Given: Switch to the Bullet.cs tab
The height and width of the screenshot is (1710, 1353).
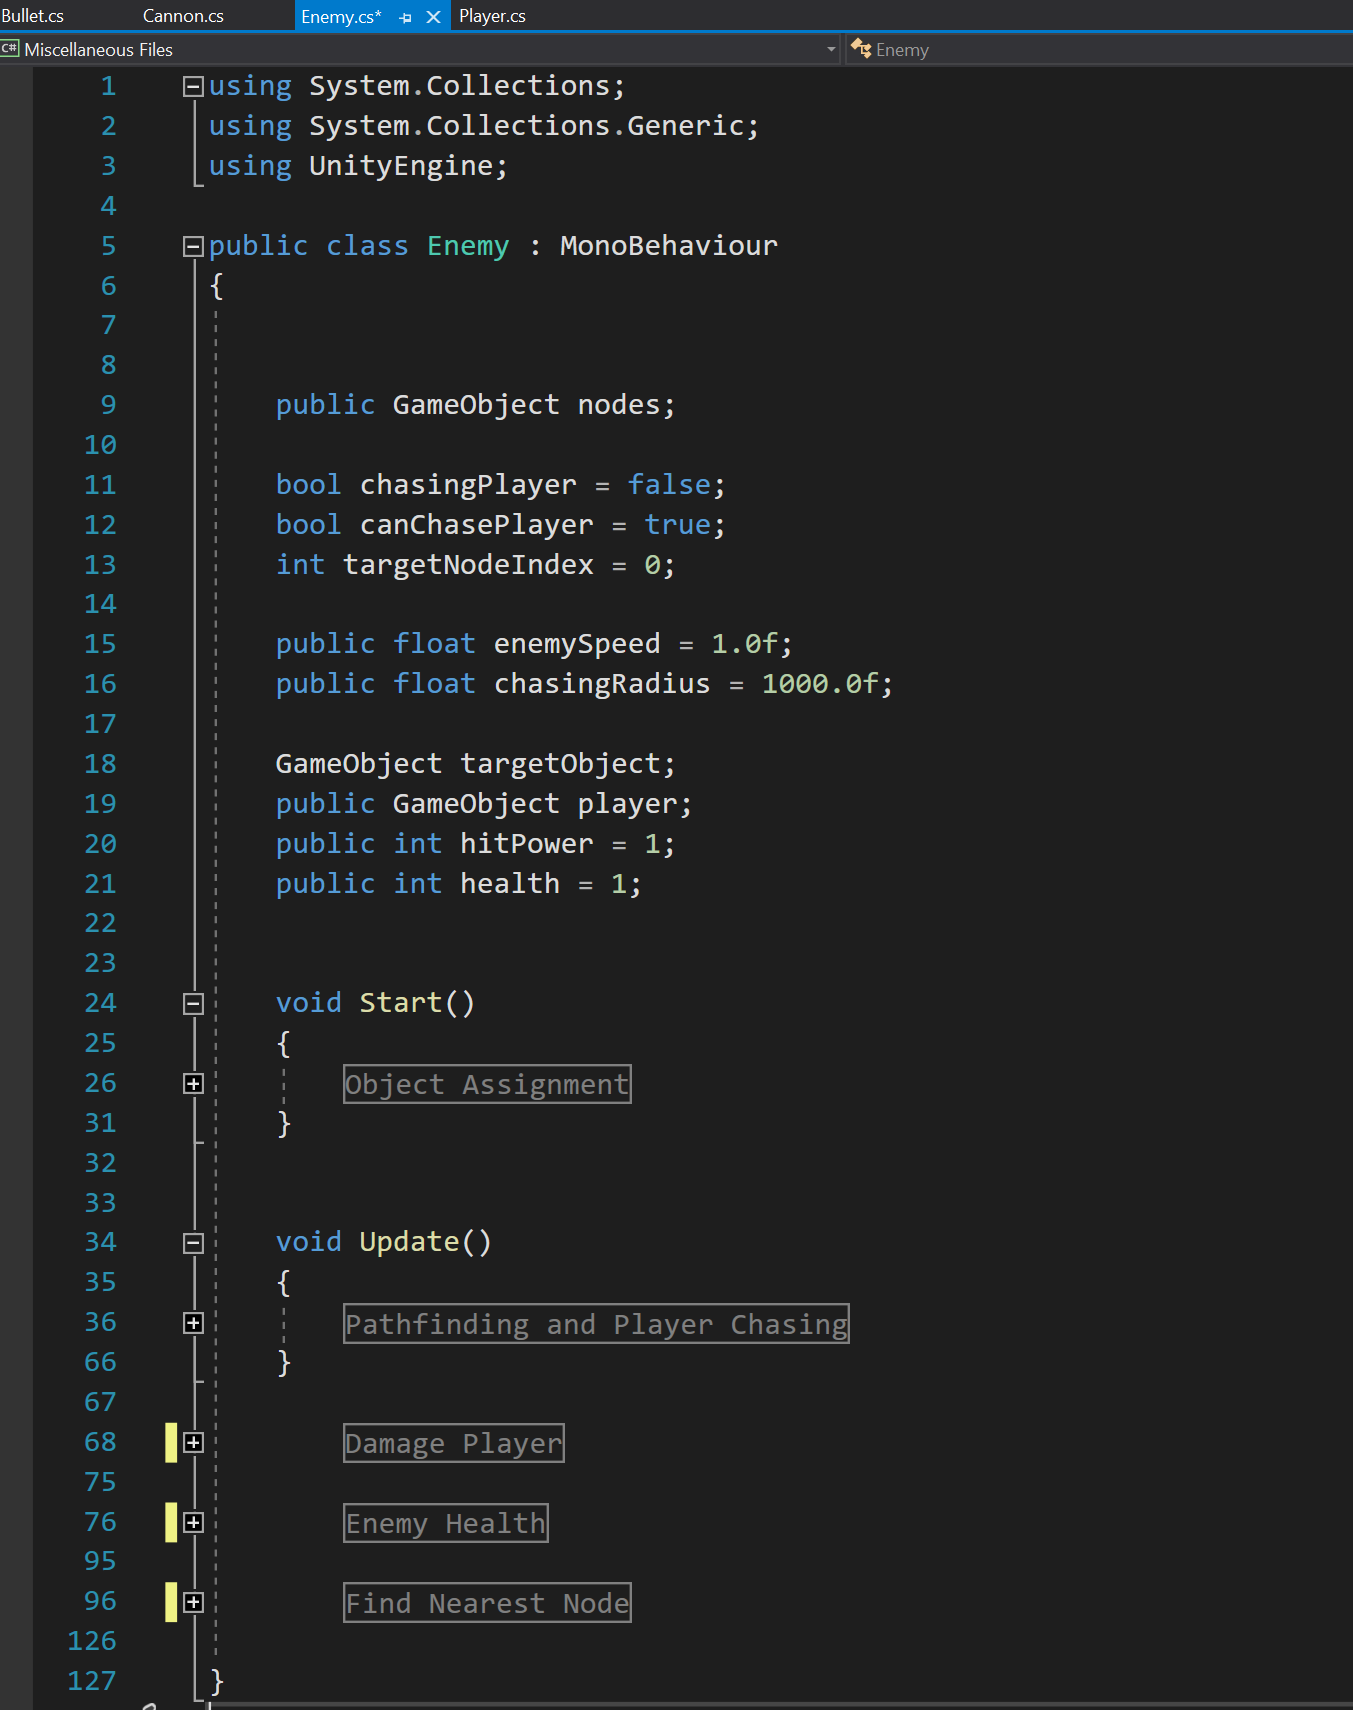Looking at the screenshot, I should [32, 16].
